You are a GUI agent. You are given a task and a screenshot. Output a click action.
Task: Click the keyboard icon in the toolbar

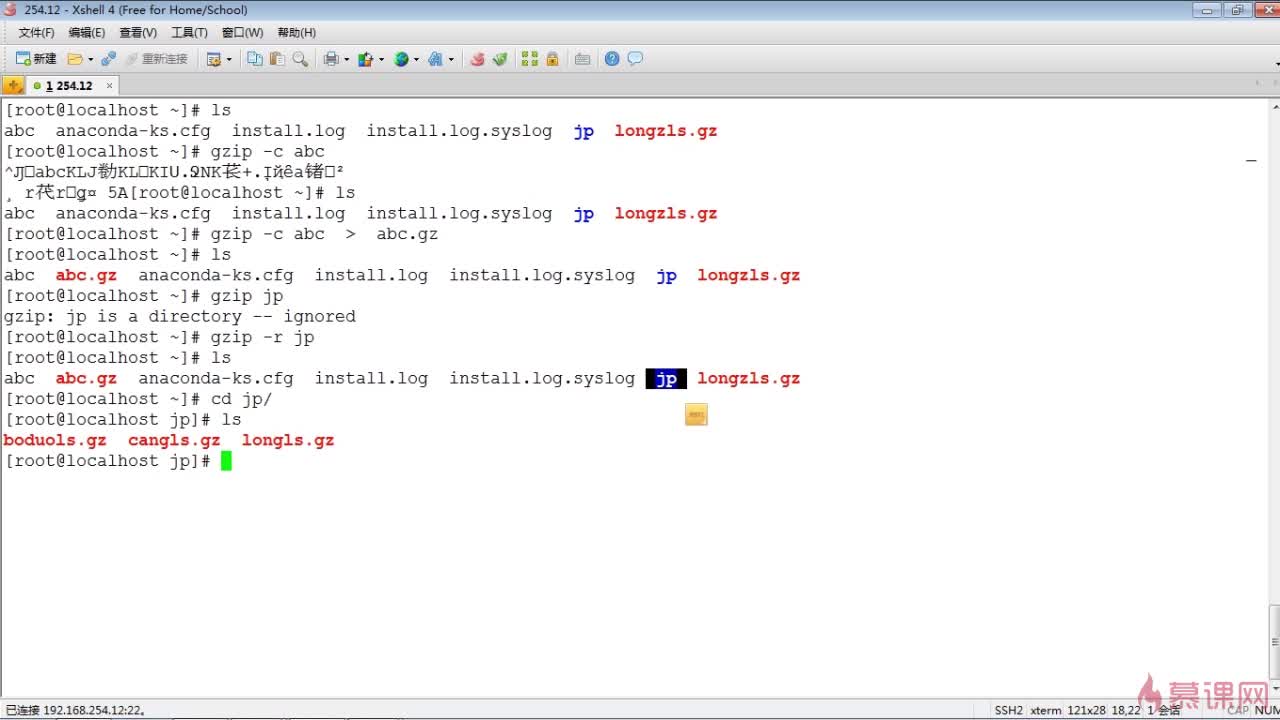point(582,59)
